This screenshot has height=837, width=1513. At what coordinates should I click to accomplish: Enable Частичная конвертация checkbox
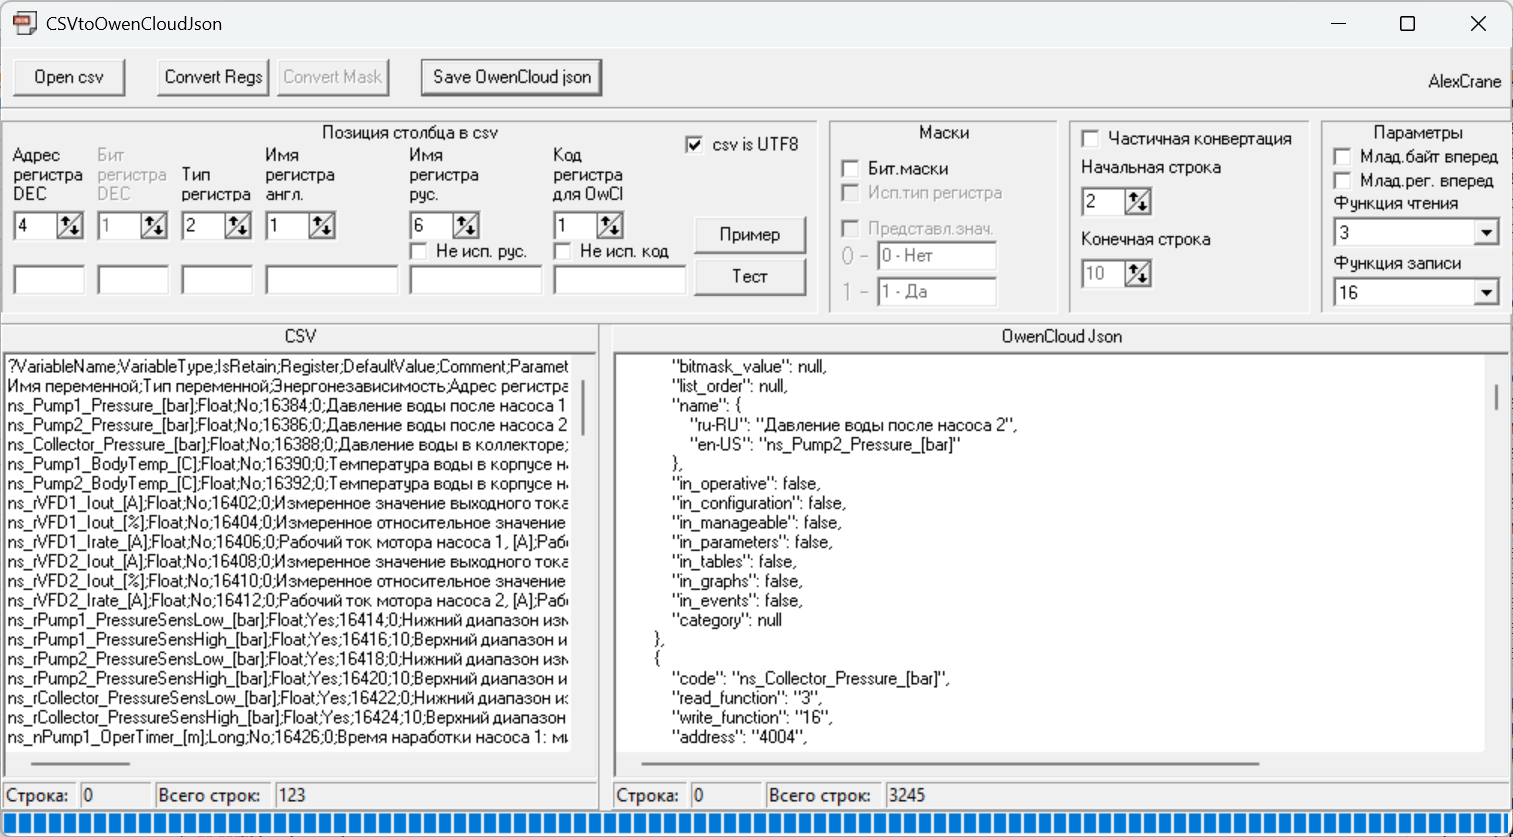[1091, 139]
